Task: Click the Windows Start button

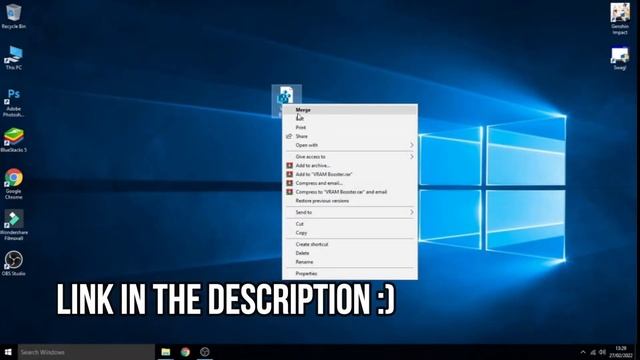Action: pyautogui.click(x=8, y=352)
